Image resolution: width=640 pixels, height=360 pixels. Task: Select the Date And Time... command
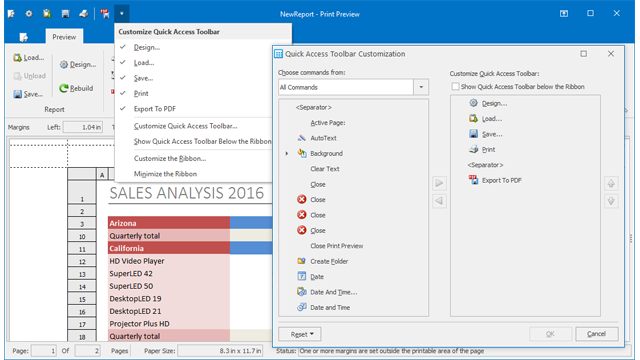click(333, 292)
